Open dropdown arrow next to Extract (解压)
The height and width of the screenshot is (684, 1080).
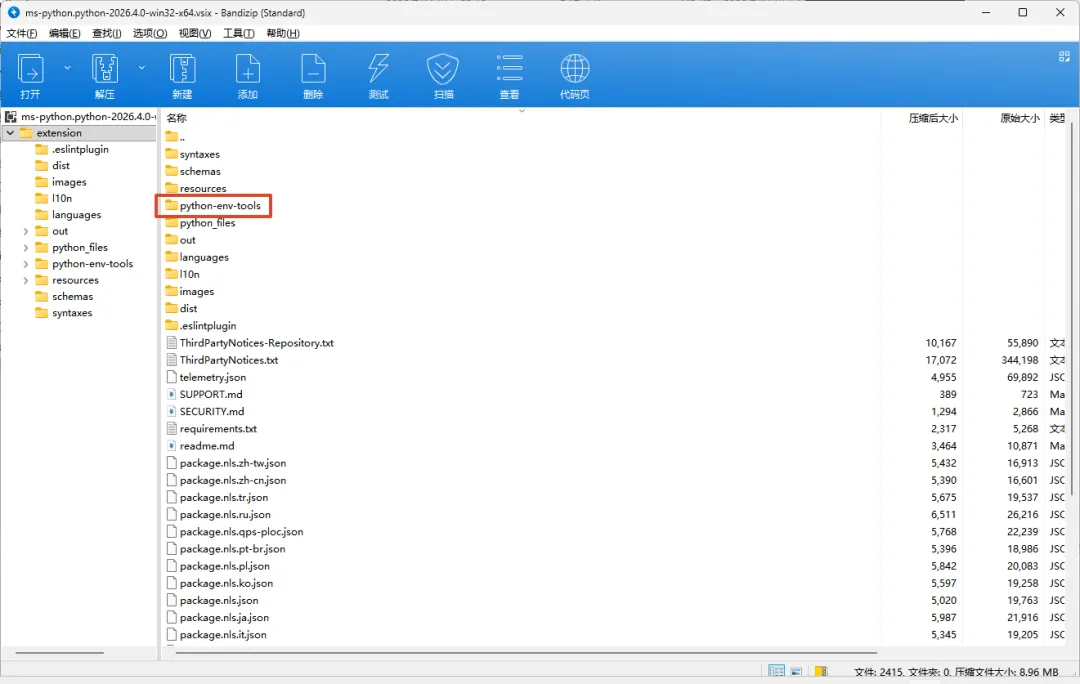[x=142, y=68]
